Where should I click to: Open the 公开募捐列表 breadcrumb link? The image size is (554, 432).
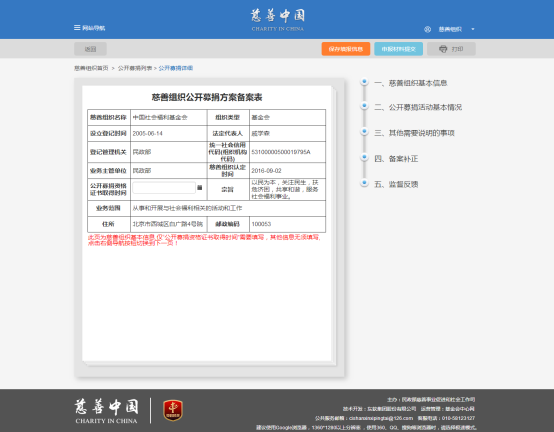click(x=135, y=68)
